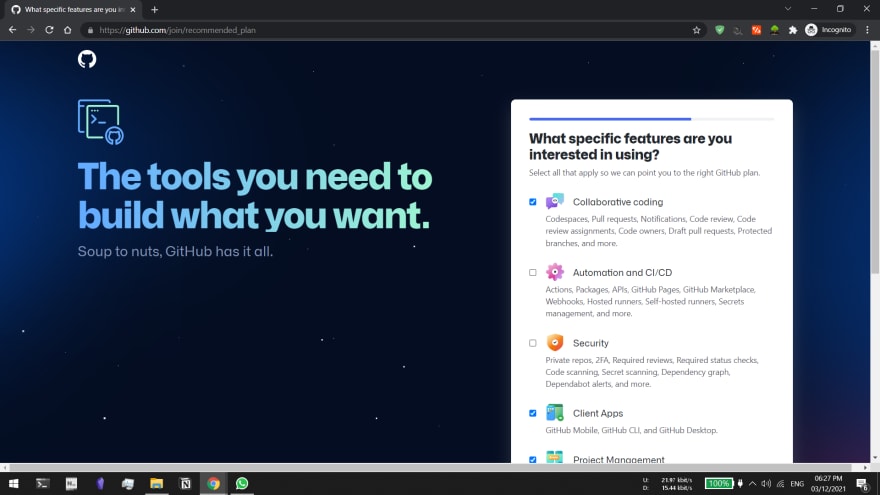
Task: Open the terminal app in the taskbar
Action: coord(42,483)
